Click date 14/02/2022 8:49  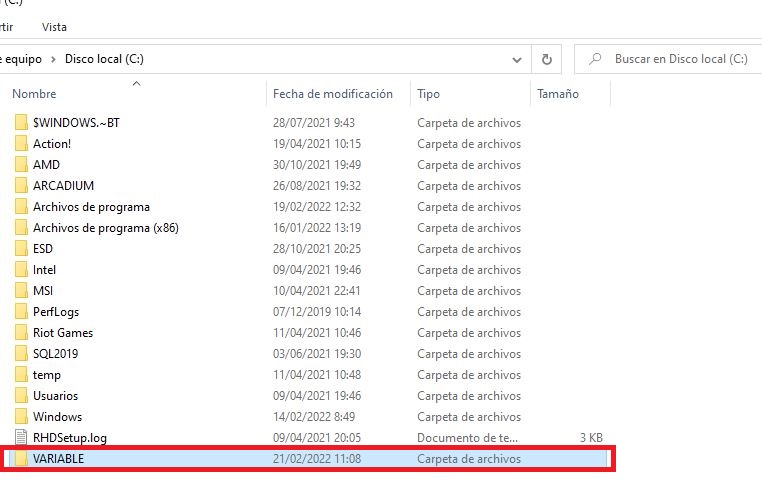tap(313, 417)
